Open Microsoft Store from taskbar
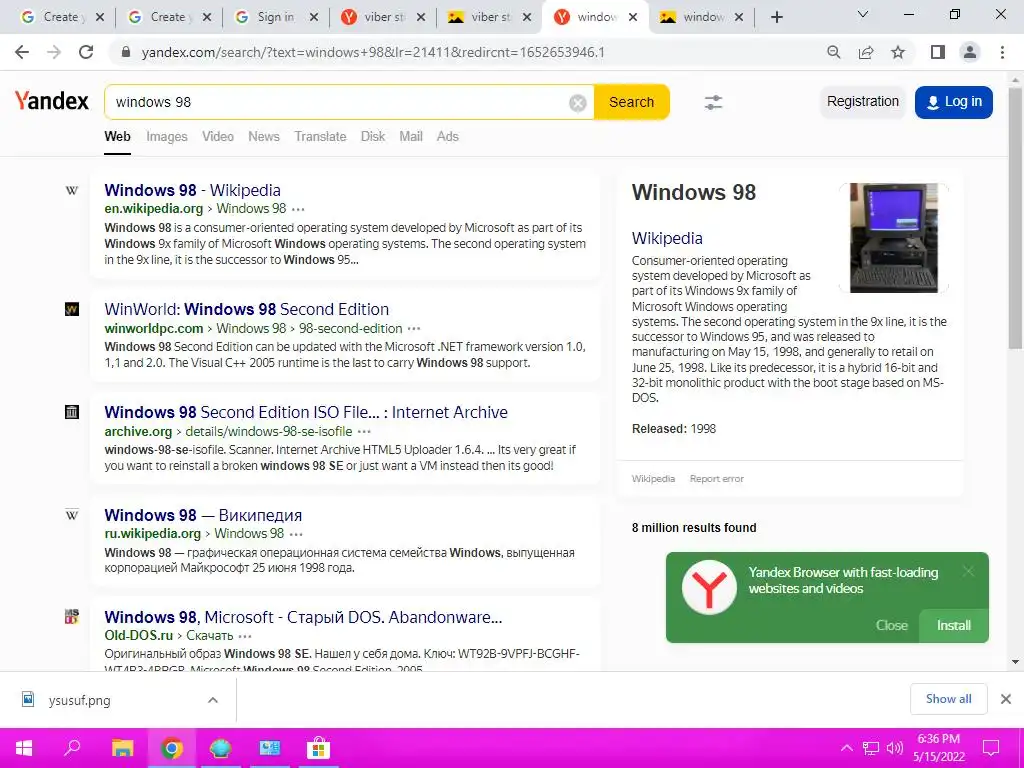Image resolution: width=1024 pixels, height=768 pixels. pyautogui.click(x=318, y=748)
